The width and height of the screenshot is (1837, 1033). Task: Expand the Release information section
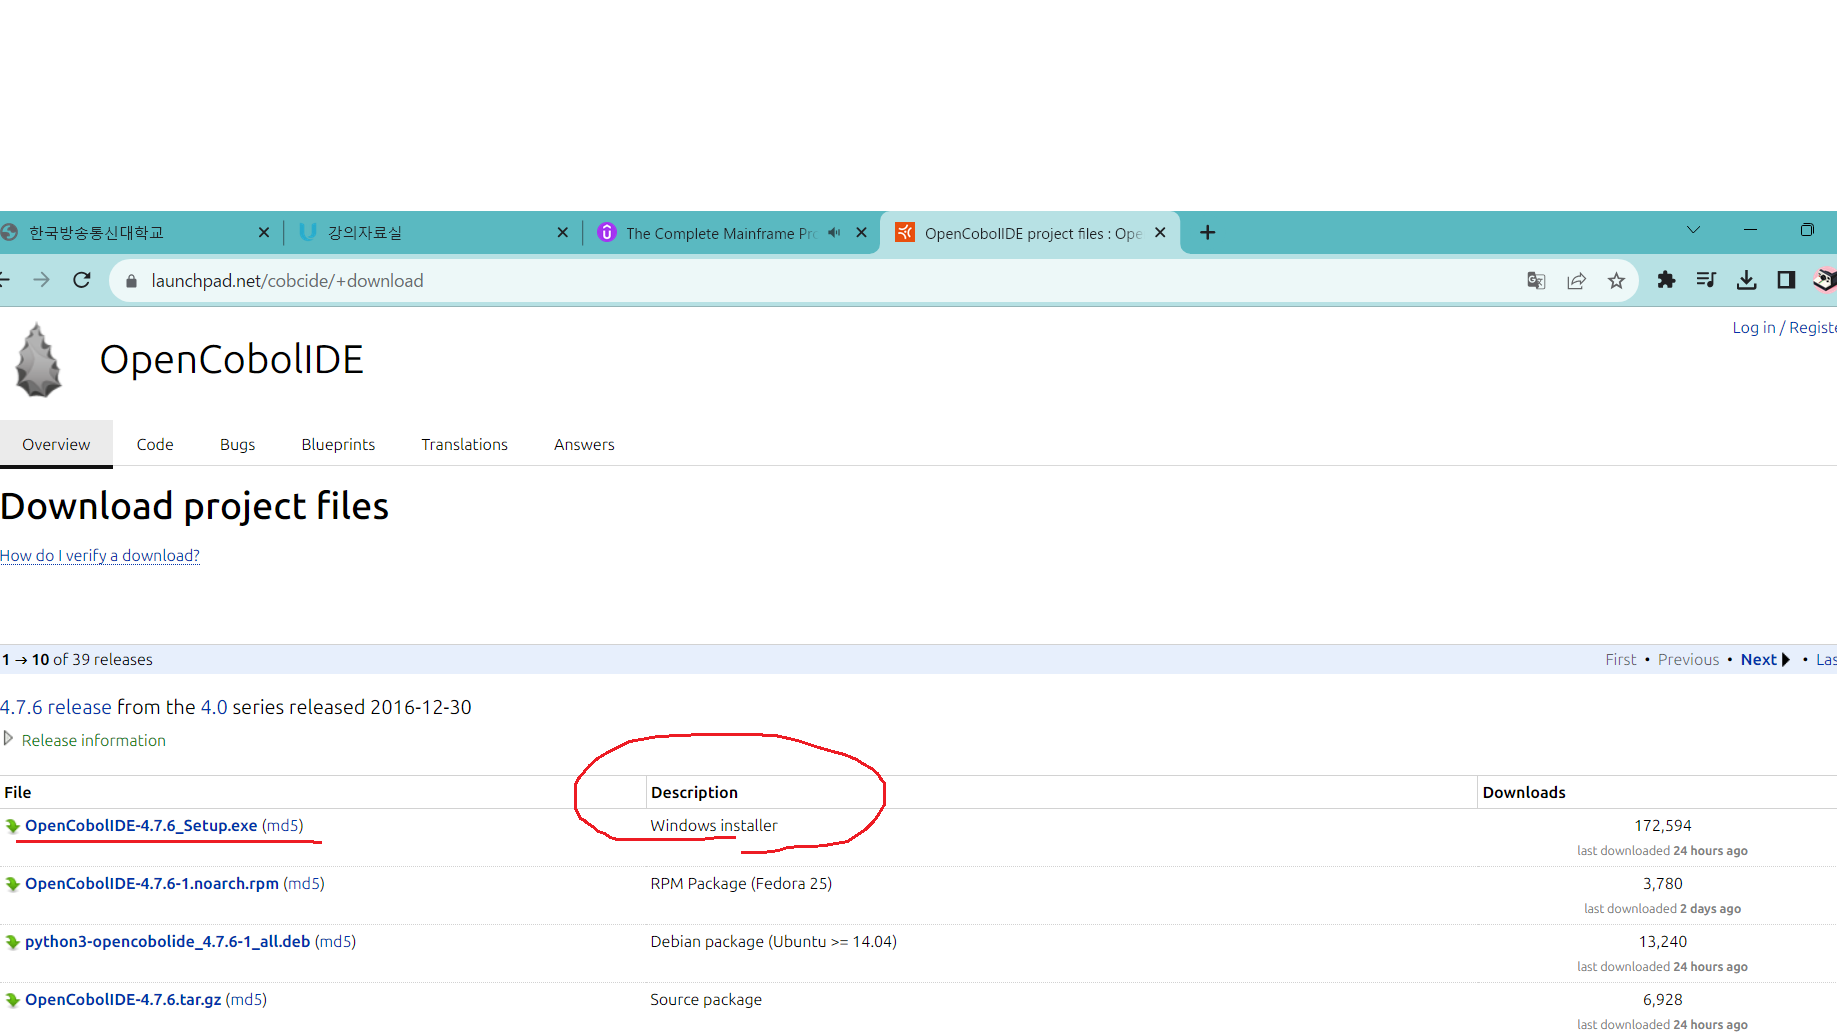pos(85,740)
